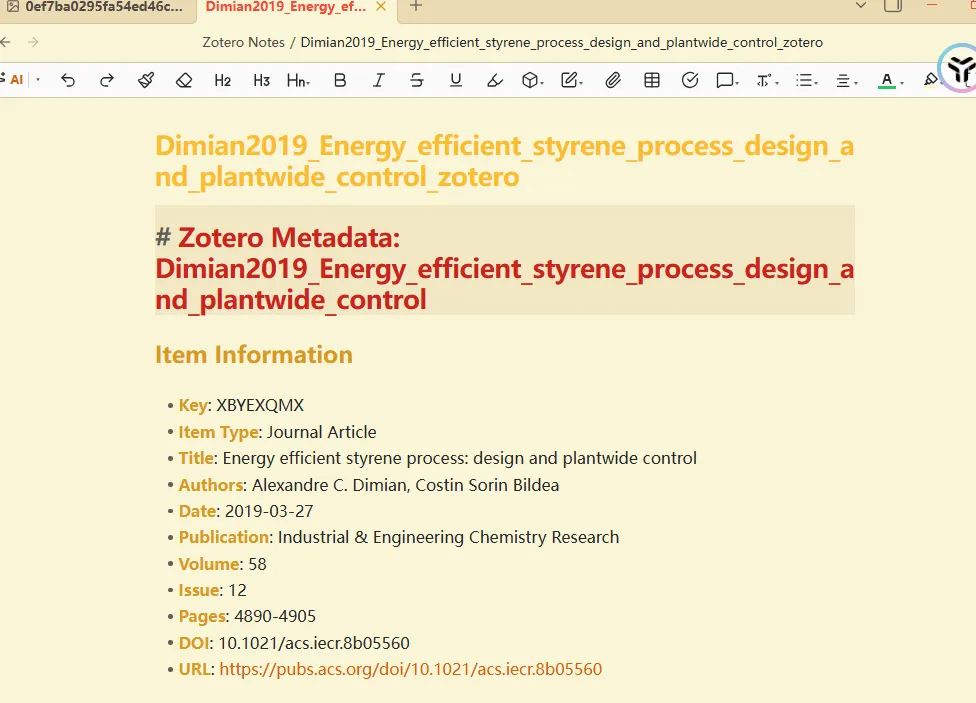Apply Heading 2 style
The height and width of the screenshot is (703, 976).
click(x=222, y=80)
